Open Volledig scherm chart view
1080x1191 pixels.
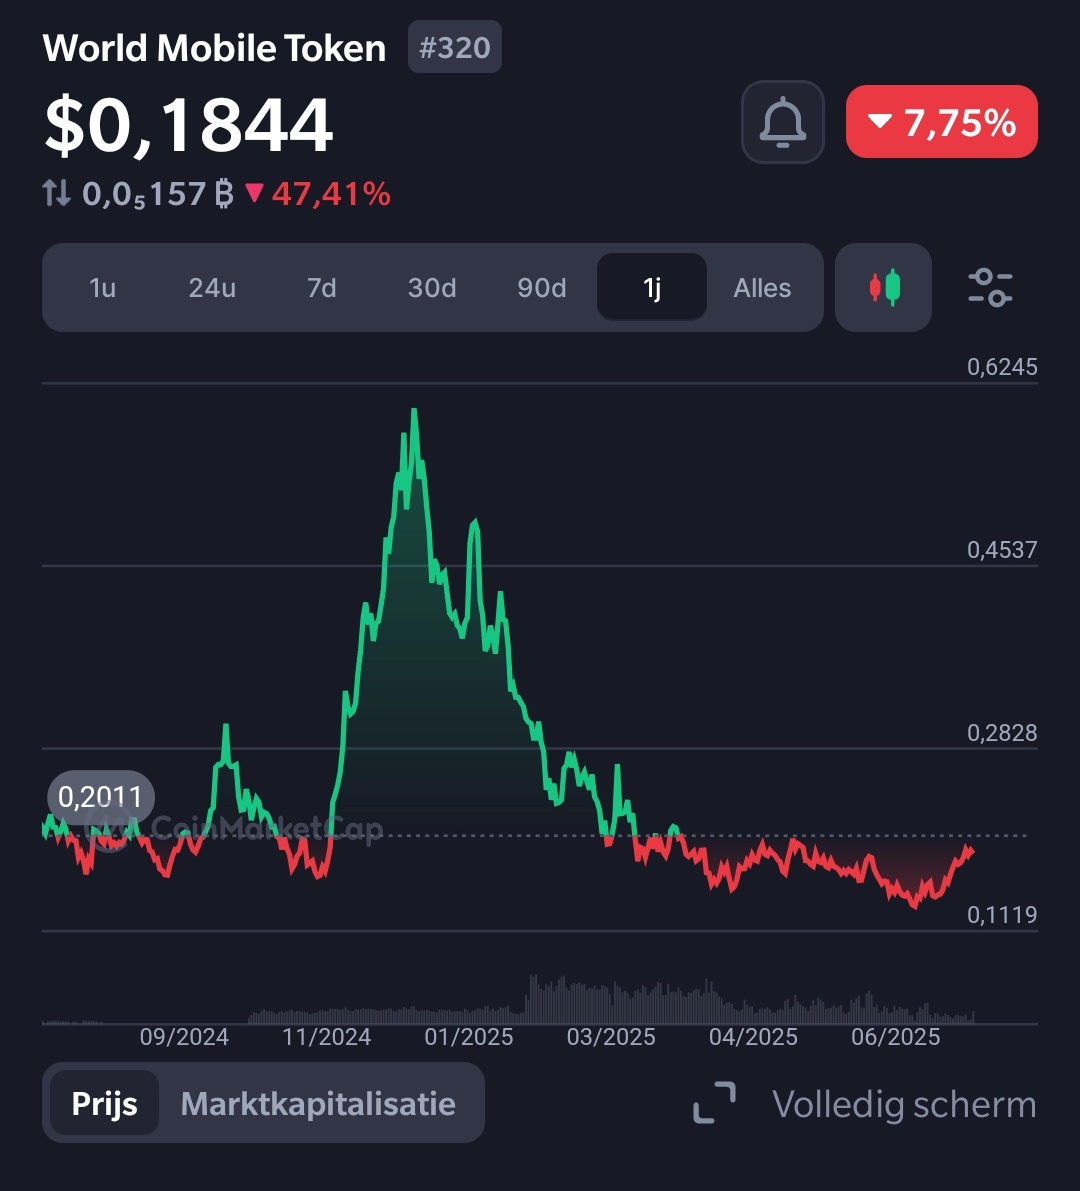pos(904,1104)
